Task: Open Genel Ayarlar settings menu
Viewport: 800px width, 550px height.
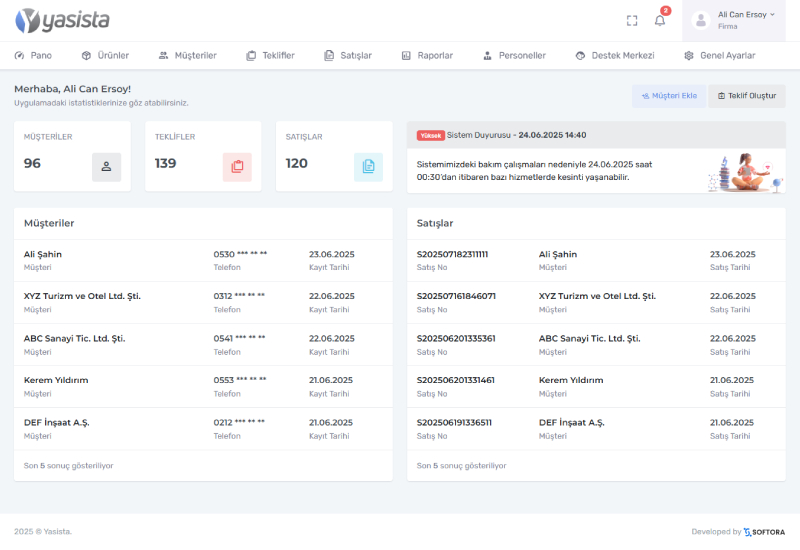Action: coord(719,56)
